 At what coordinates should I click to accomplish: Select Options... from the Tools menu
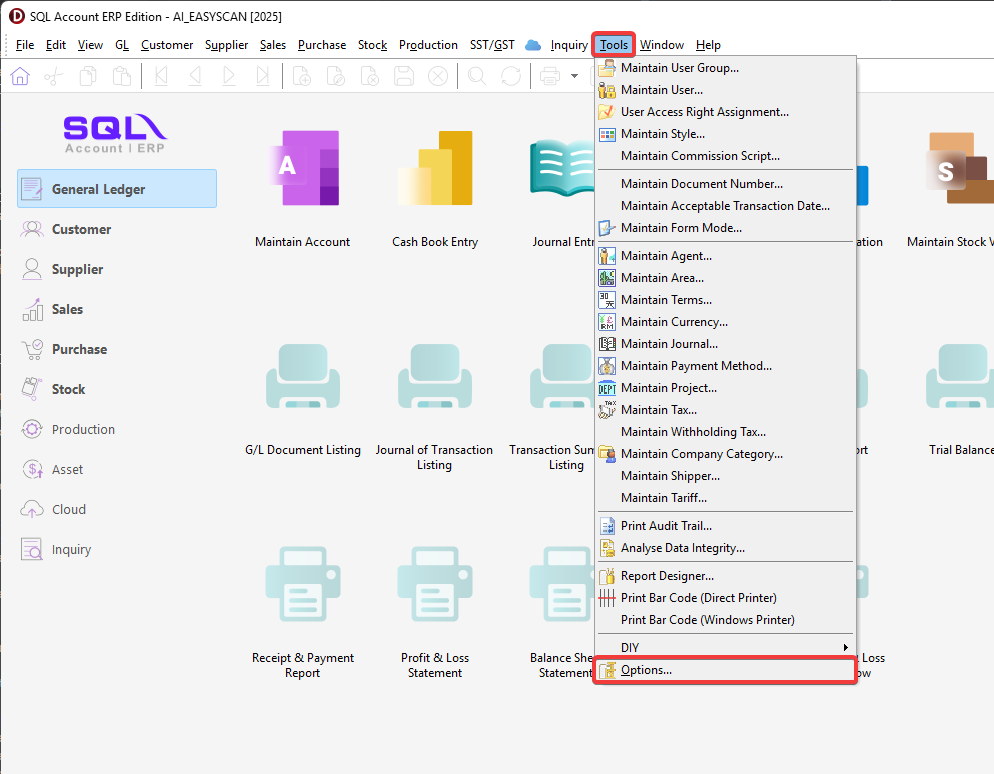(646, 670)
